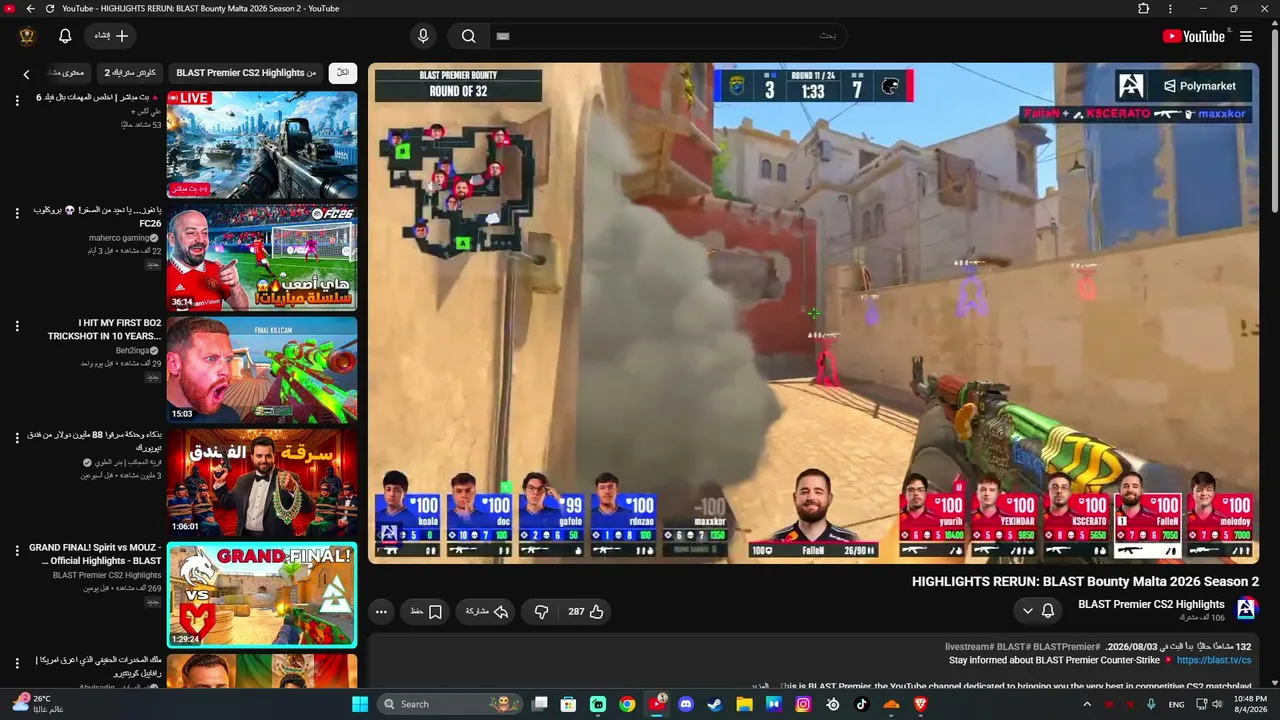Open the LIVE battlefield stream thumbnail

point(262,145)
